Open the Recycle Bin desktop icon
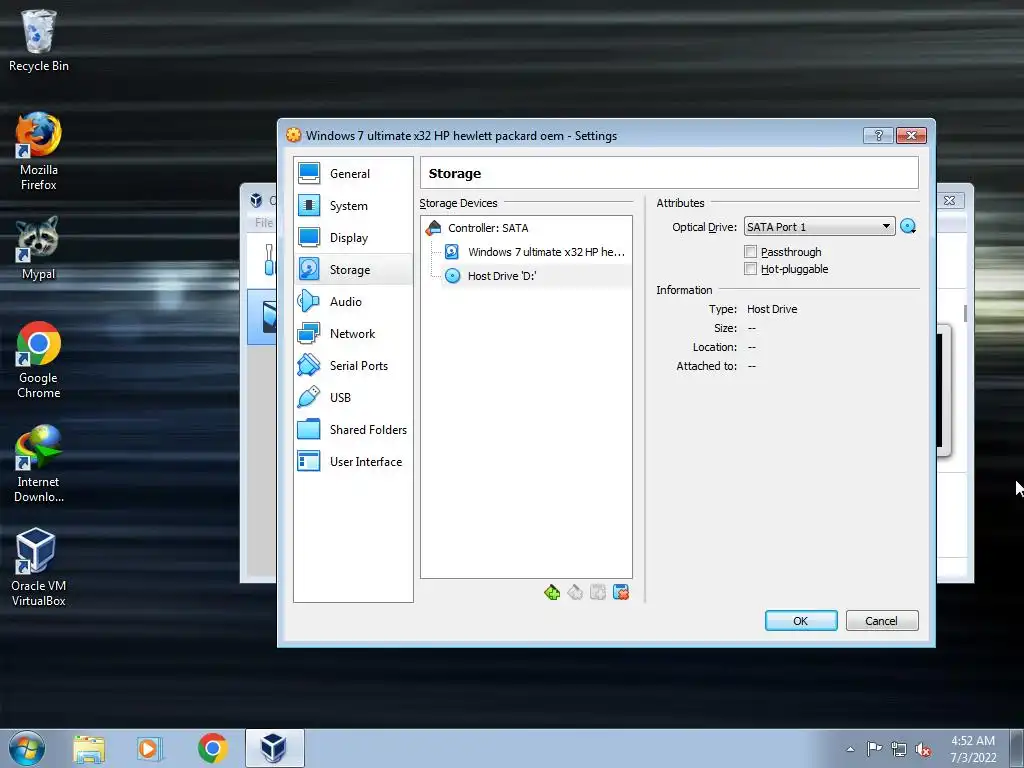1024x768 pixels. click(x=39, y=40)
